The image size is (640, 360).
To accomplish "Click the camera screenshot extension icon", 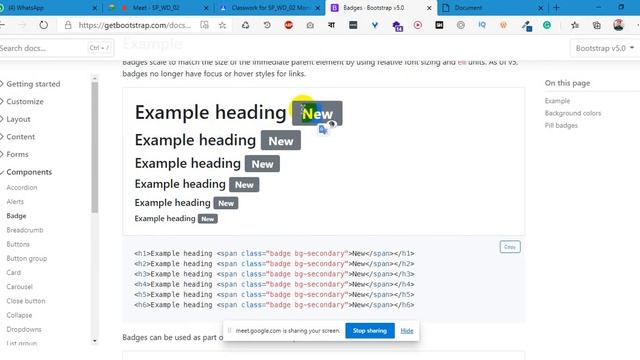I will (310, 25).
